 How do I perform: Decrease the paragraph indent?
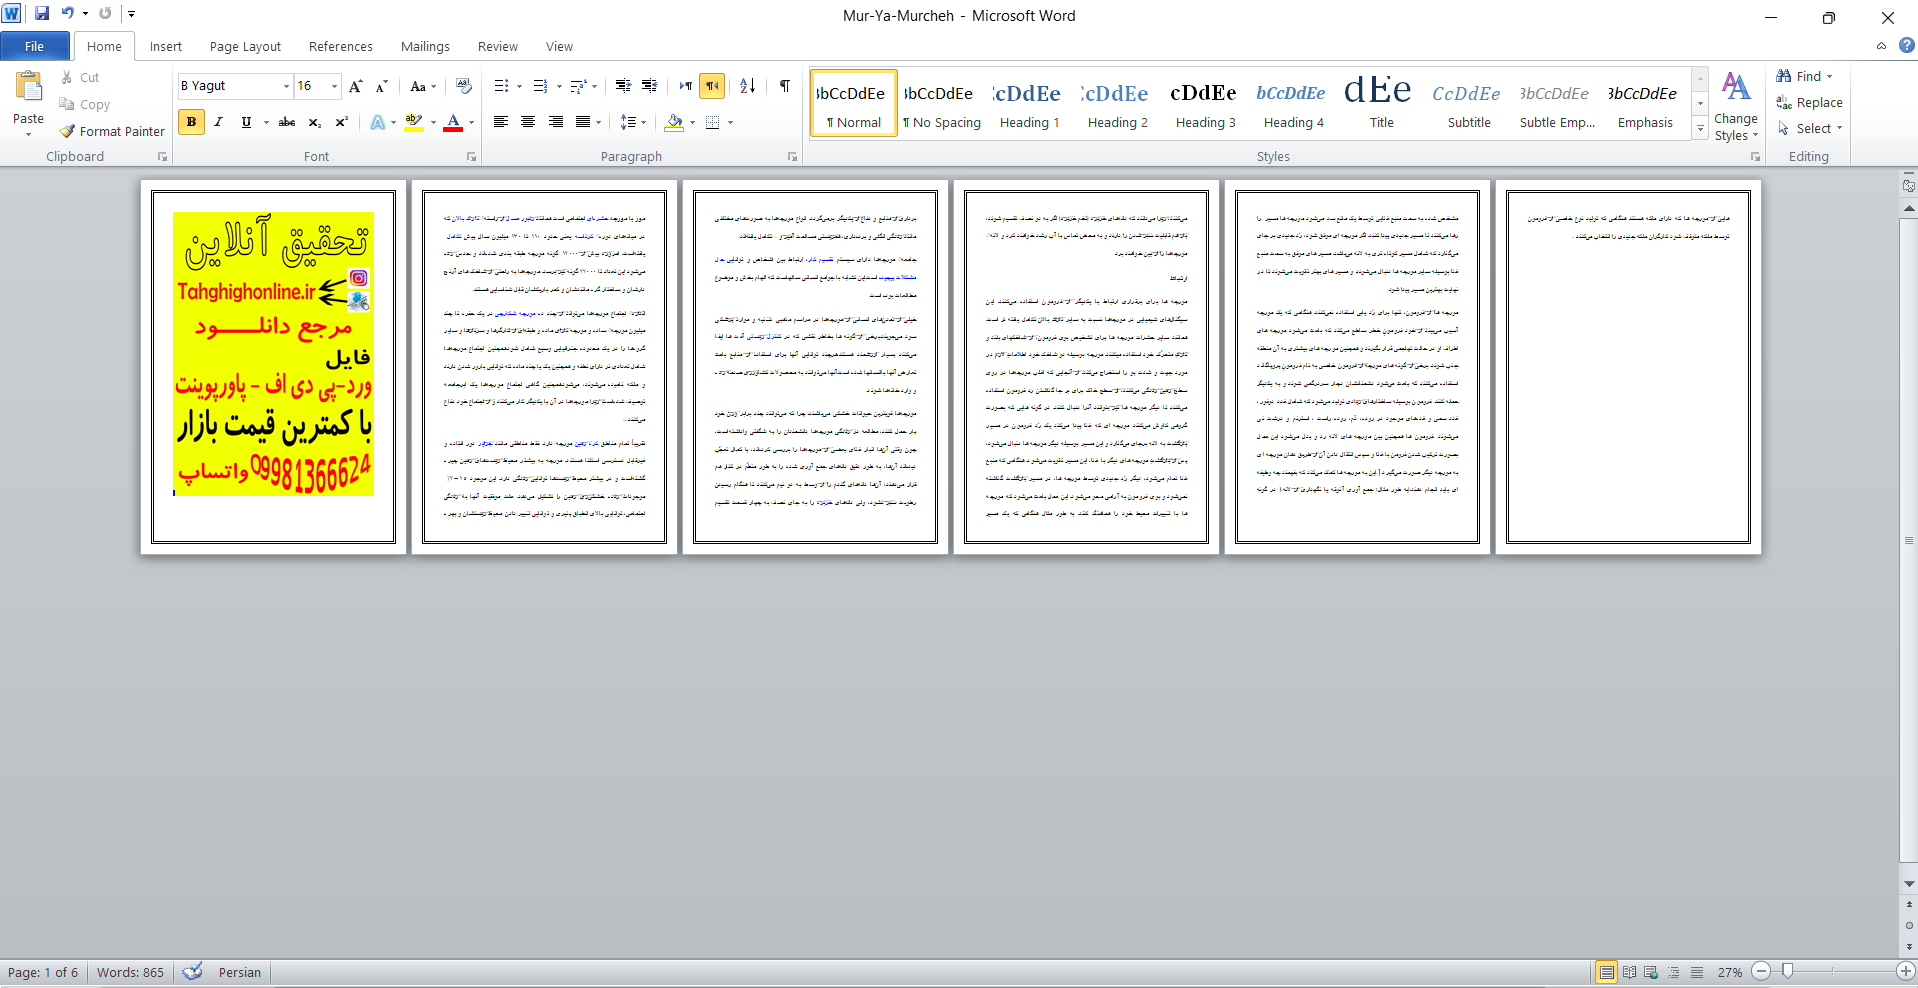[623, 86]
